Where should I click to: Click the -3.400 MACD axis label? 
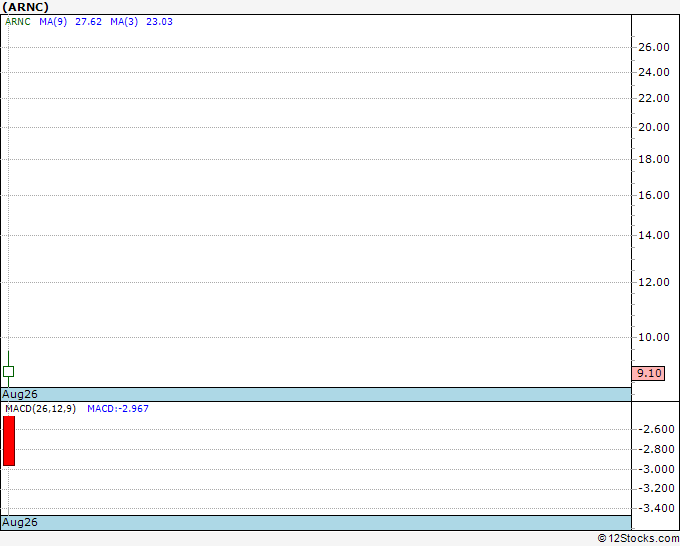coord(656,508)
